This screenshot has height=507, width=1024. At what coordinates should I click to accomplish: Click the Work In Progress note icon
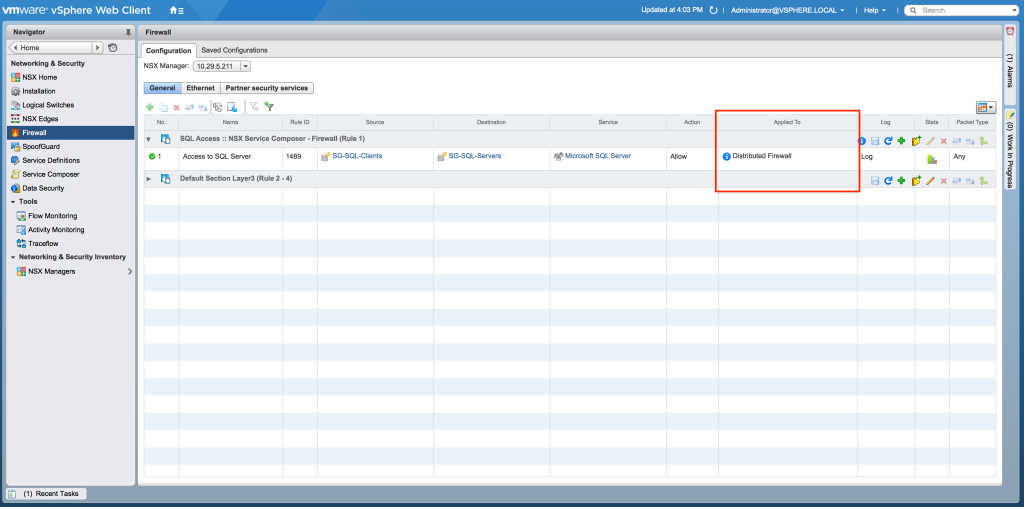coord(1010,115)
